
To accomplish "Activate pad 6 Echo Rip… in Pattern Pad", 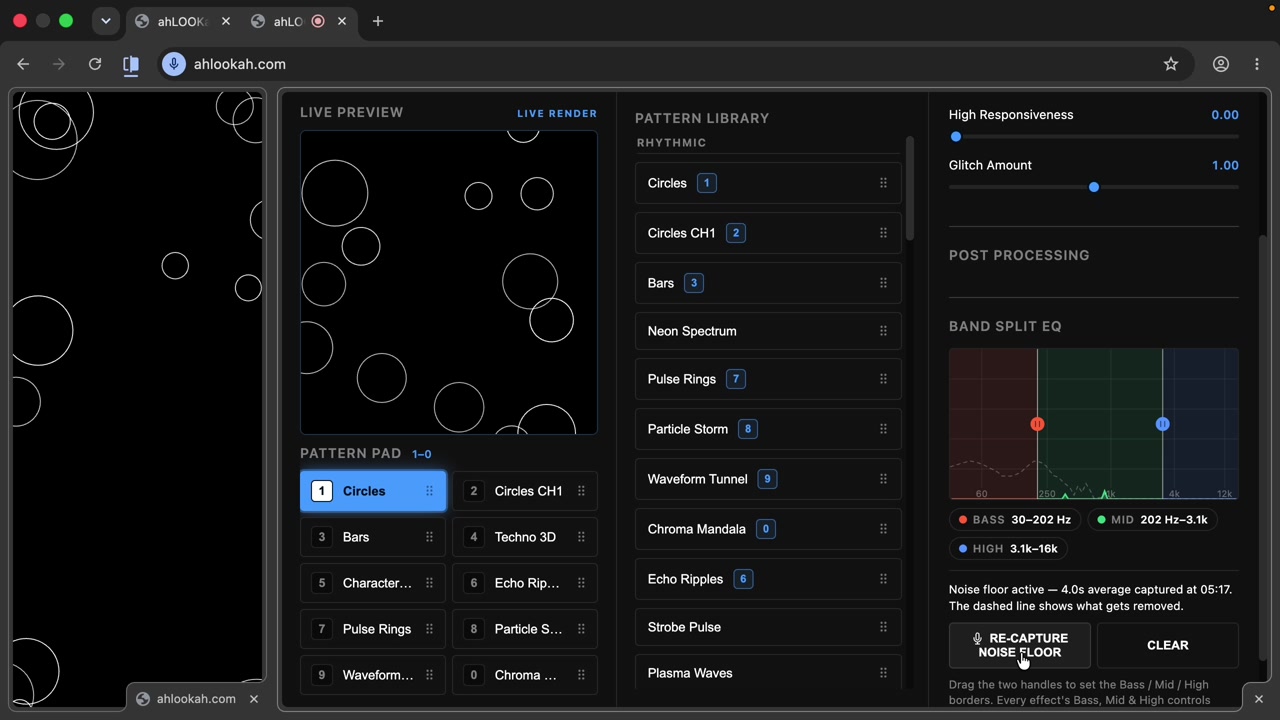I will tap(525, 583).
